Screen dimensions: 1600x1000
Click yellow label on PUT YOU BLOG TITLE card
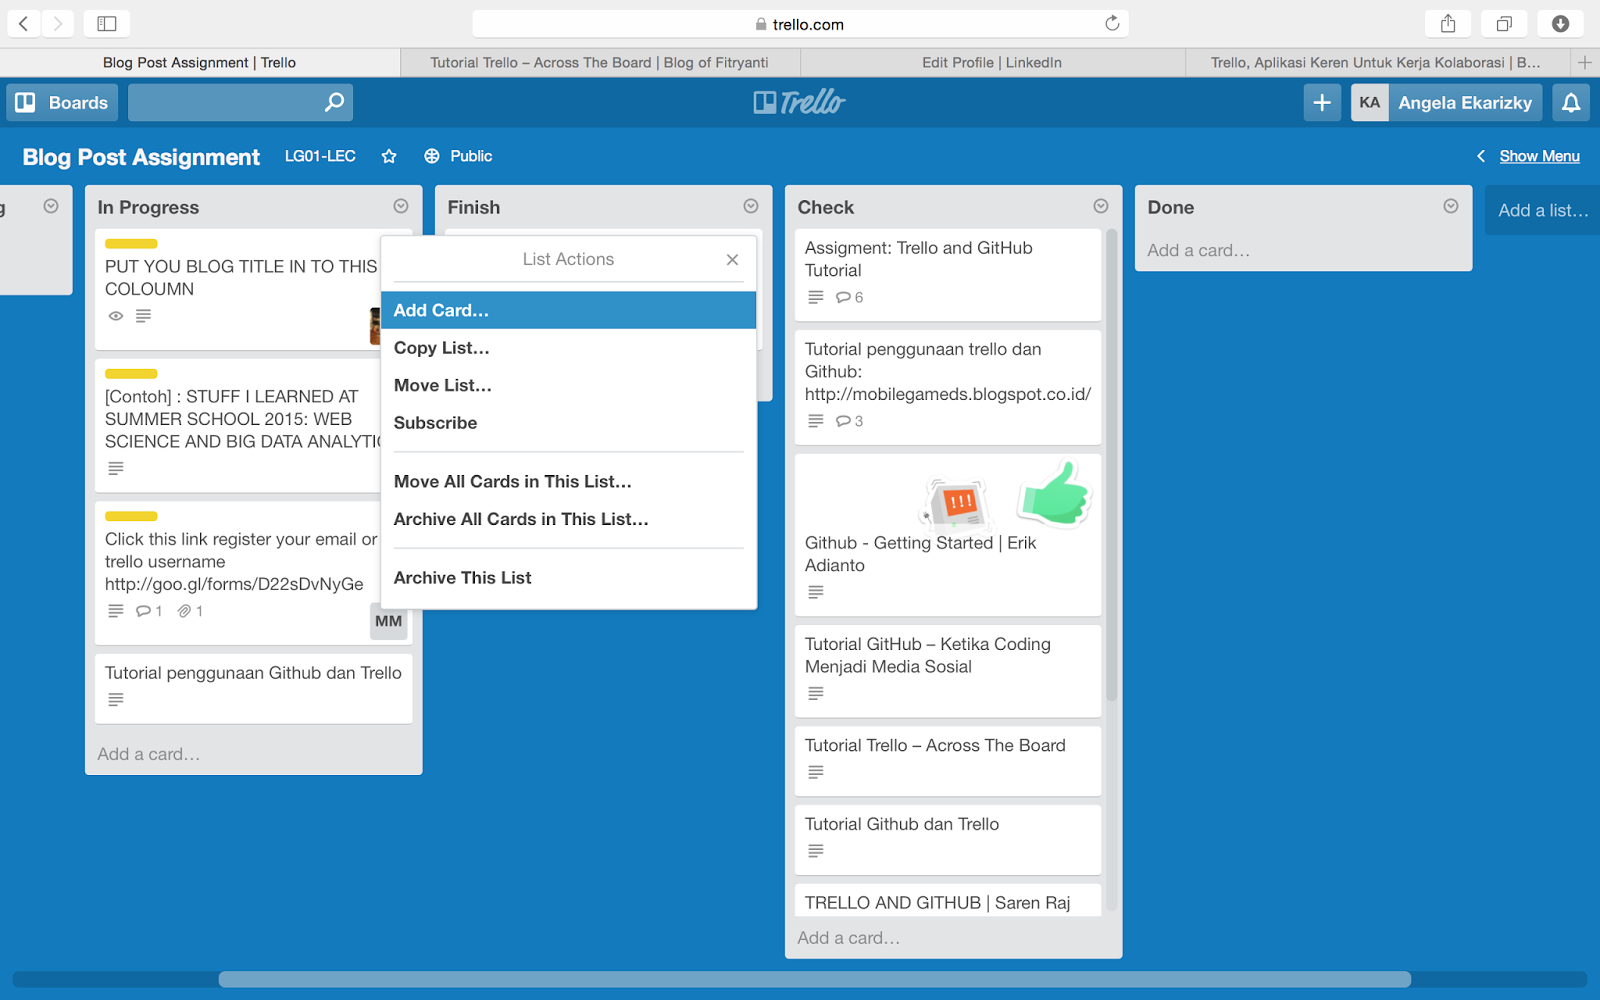coord(131,244)
